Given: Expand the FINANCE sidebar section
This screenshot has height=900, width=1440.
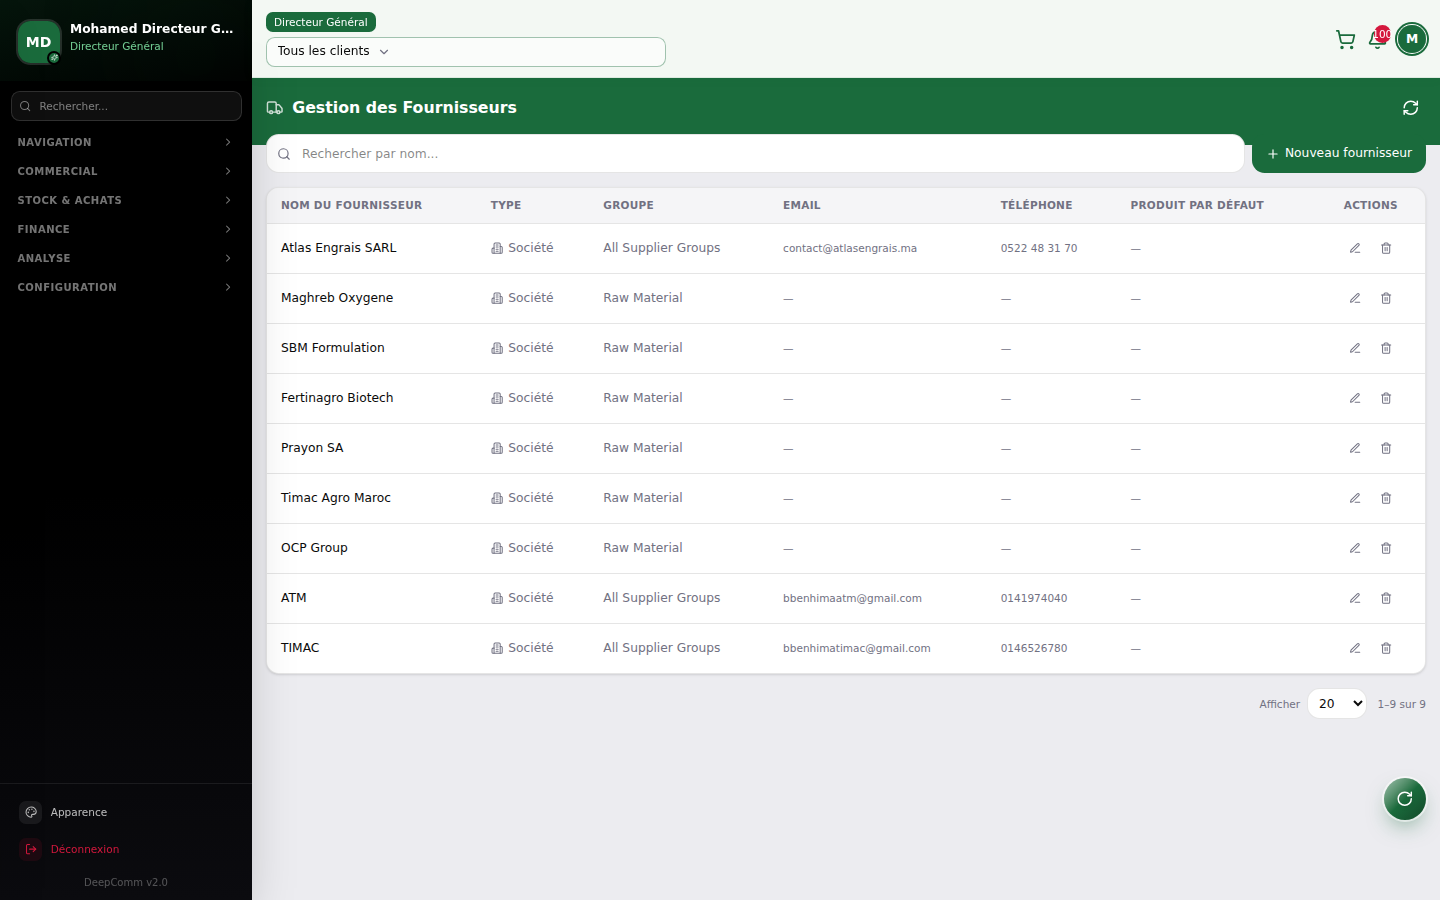Looking at the screenshot, I should click(126, 229).
